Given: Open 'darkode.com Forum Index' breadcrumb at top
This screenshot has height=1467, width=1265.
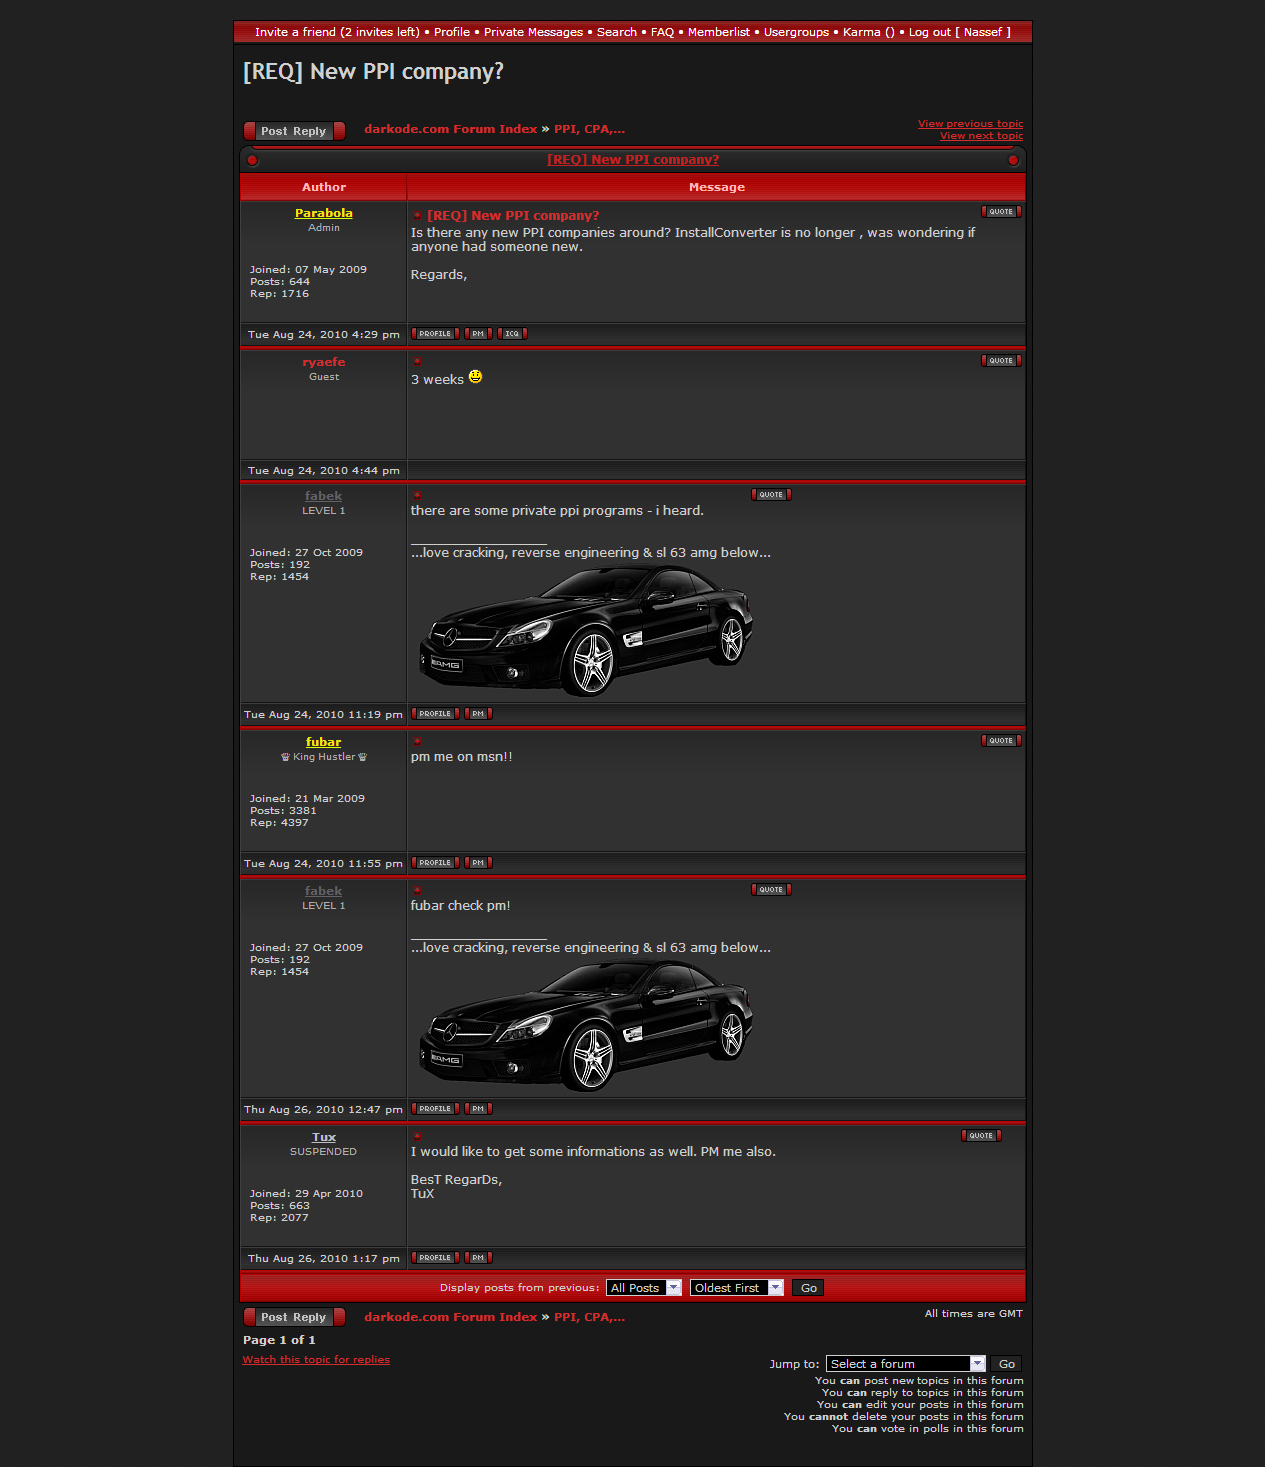Looking at the screenshot, I should point(450,129).
